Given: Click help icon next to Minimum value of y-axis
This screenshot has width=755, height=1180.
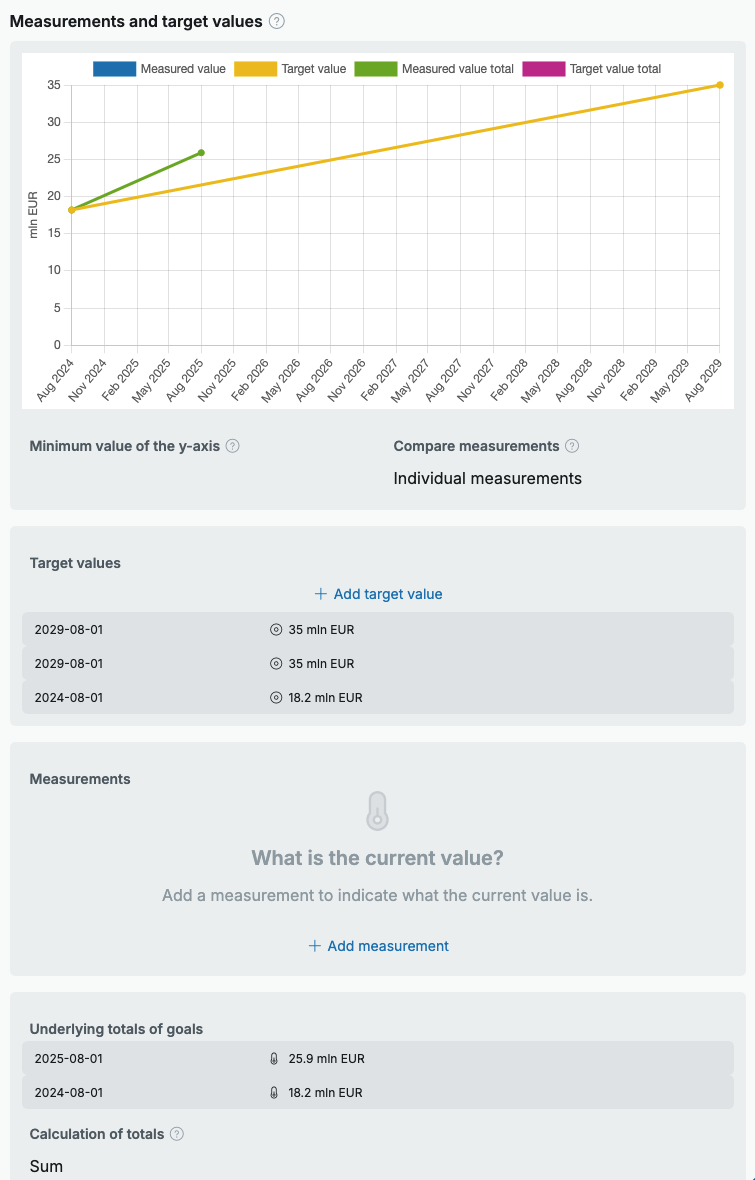Looking at the screenshot, I should pos(233,446).
